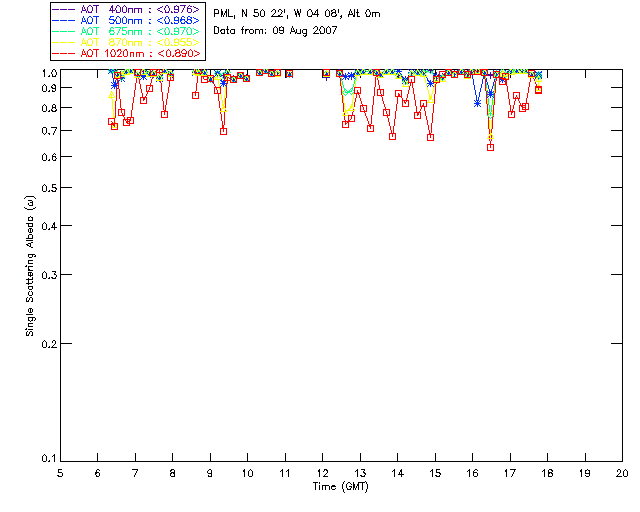Click the x-axis tick label 8
640x512 pixels.
point(173,473)
